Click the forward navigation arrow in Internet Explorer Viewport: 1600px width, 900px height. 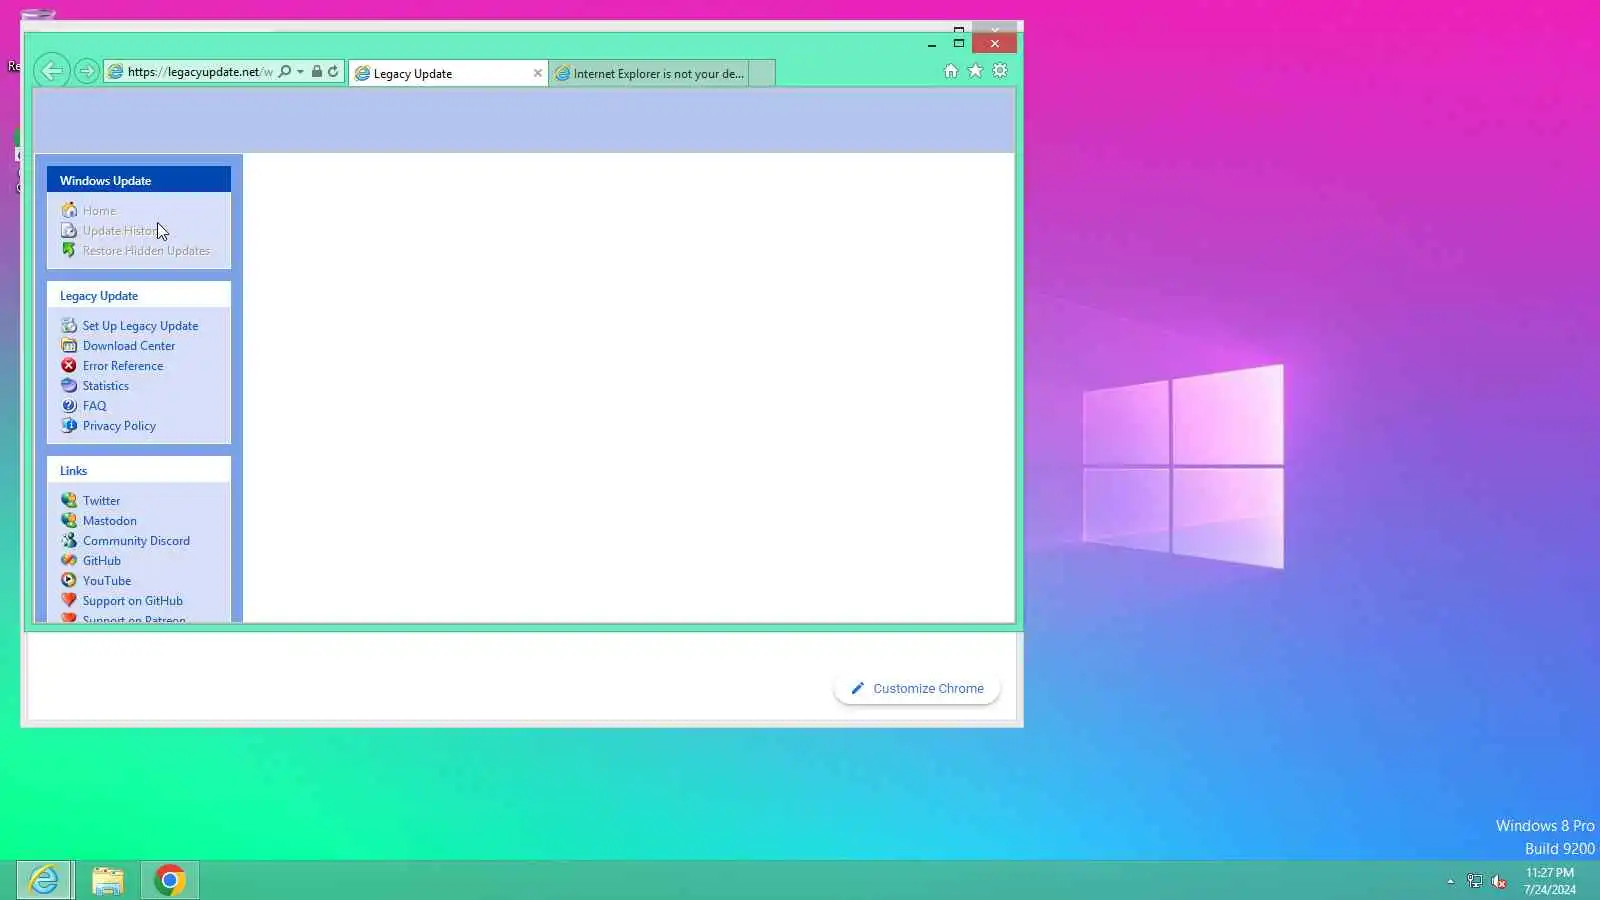pos(87,71)
